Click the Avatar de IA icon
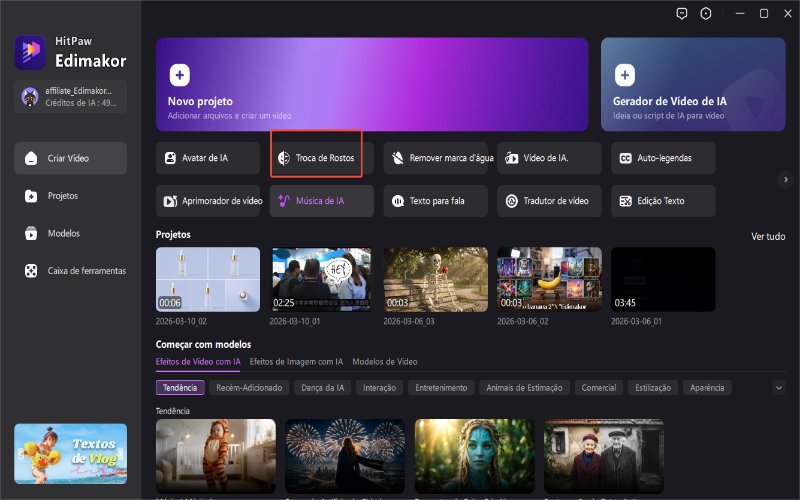 [x=170, y=158]
